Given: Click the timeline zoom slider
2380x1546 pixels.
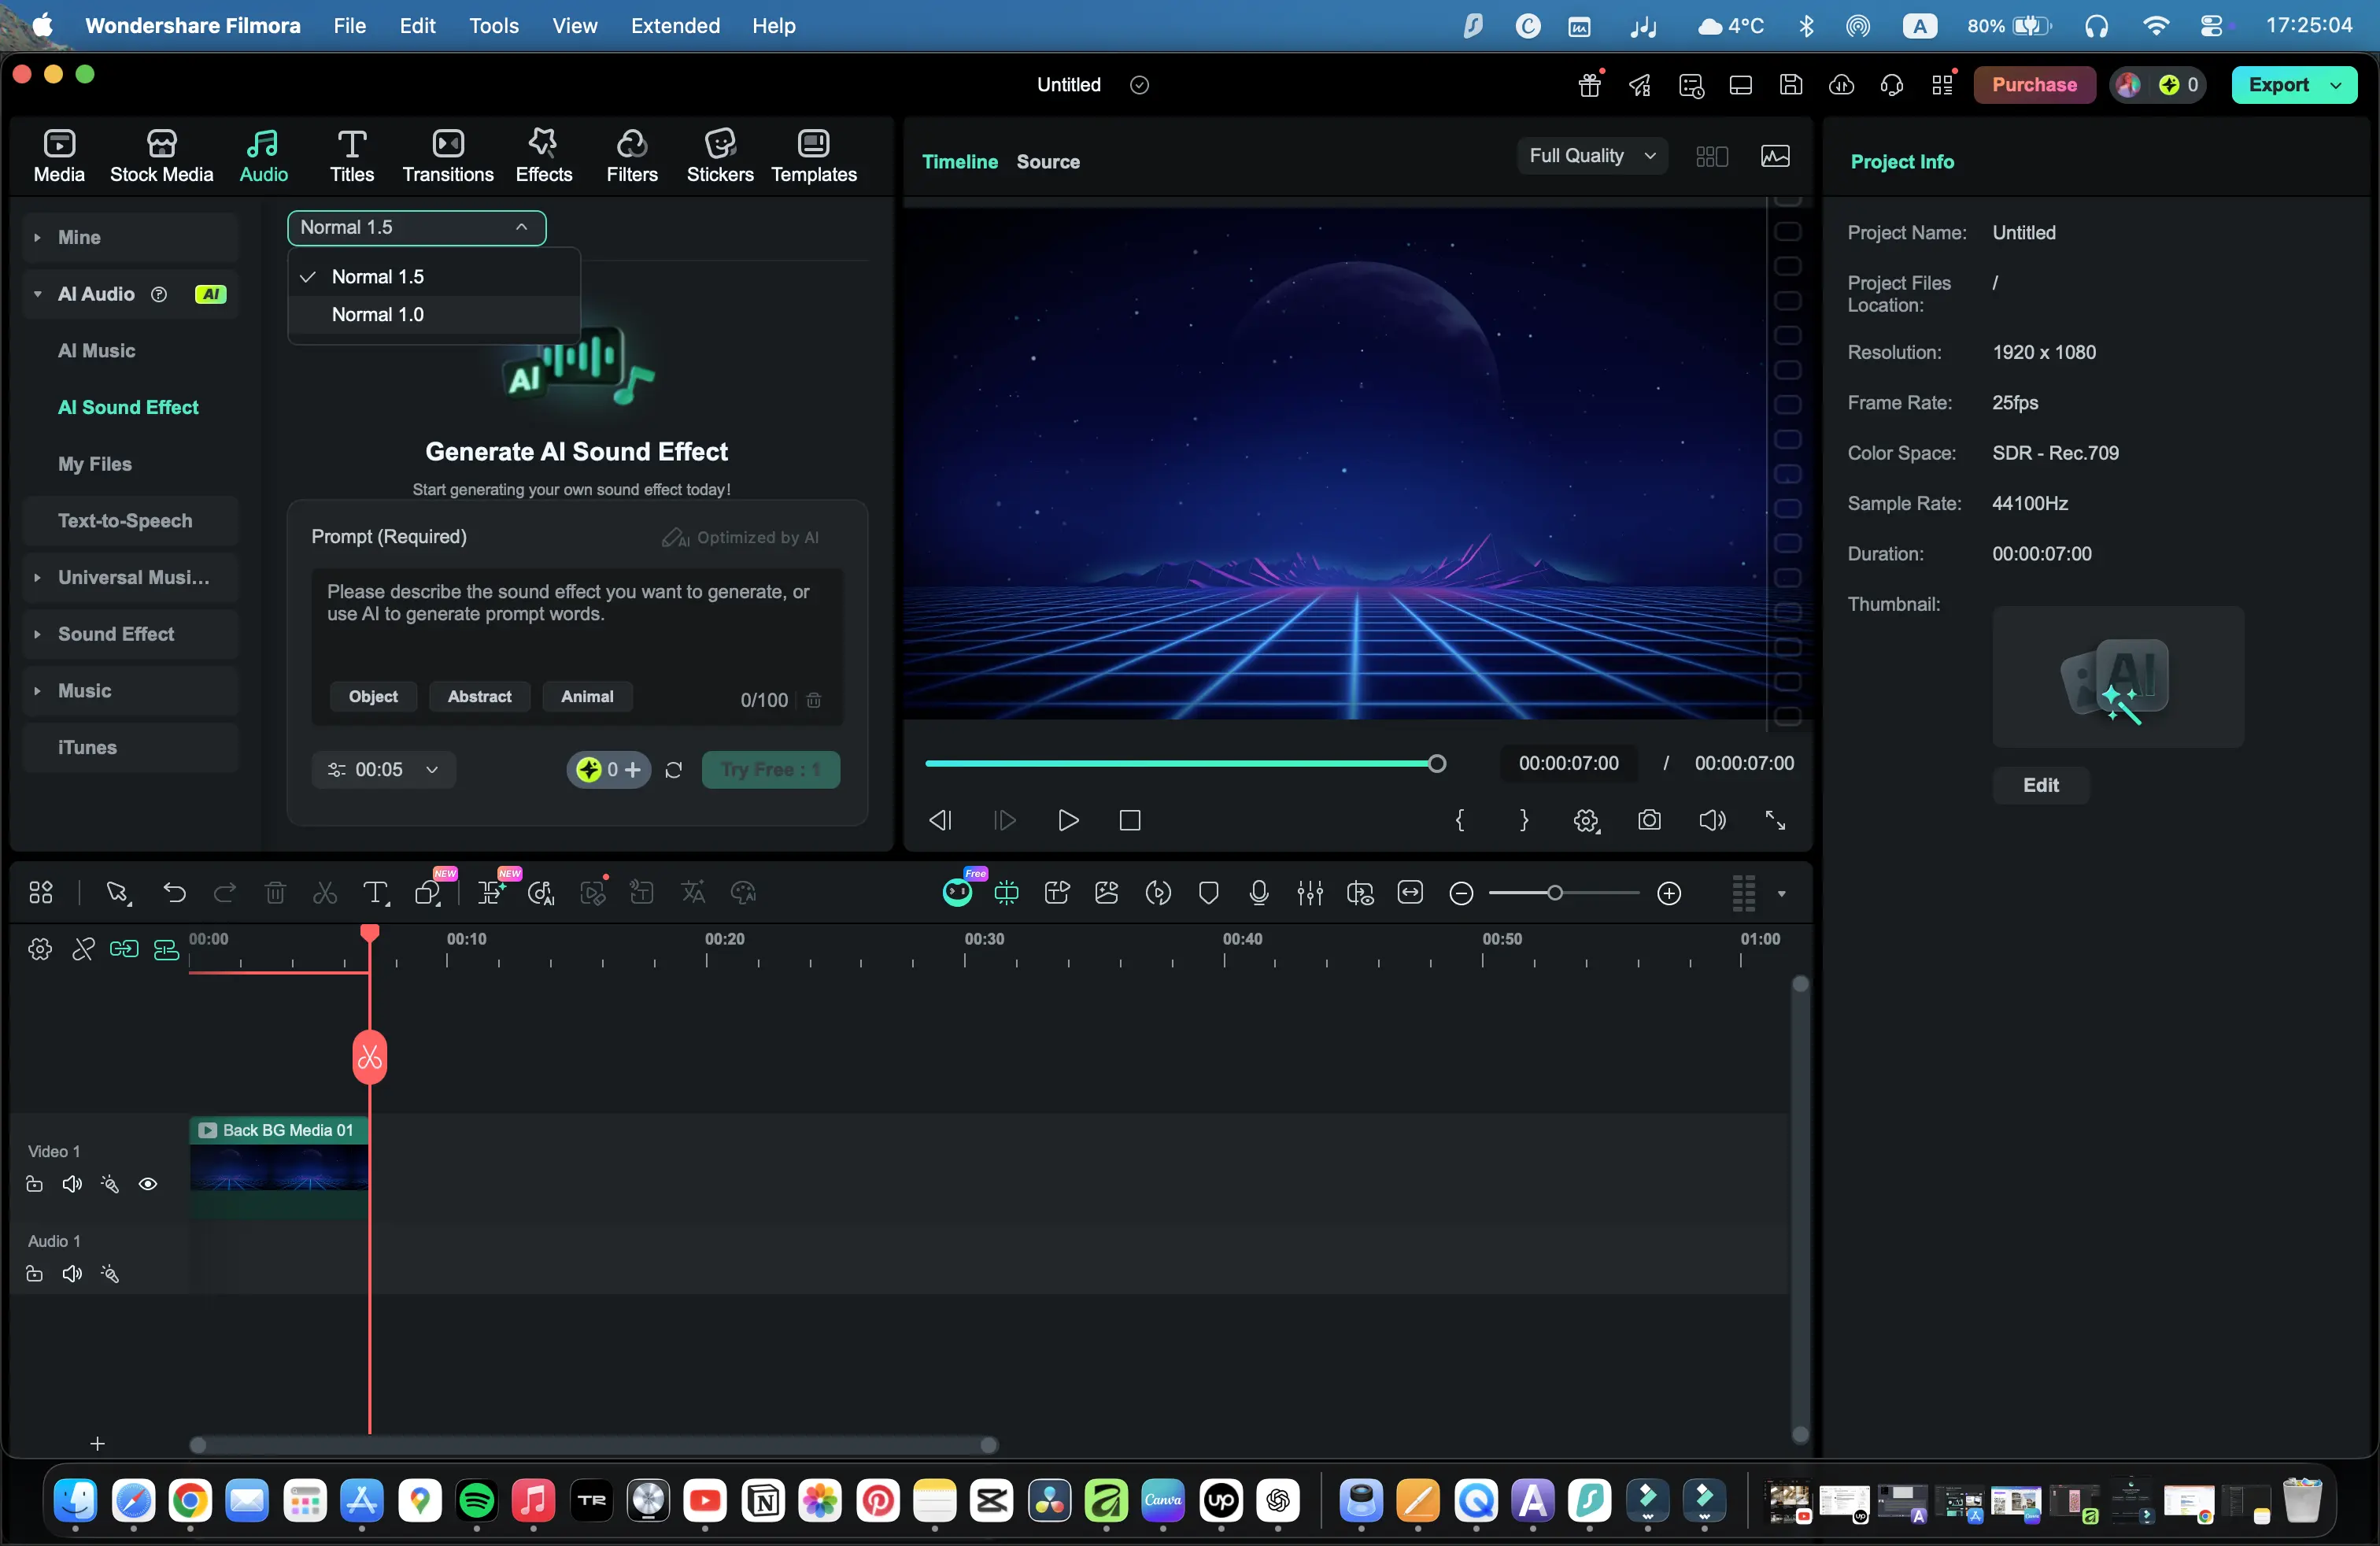Looking at the screenshot, I should [x=1554, y=892].
